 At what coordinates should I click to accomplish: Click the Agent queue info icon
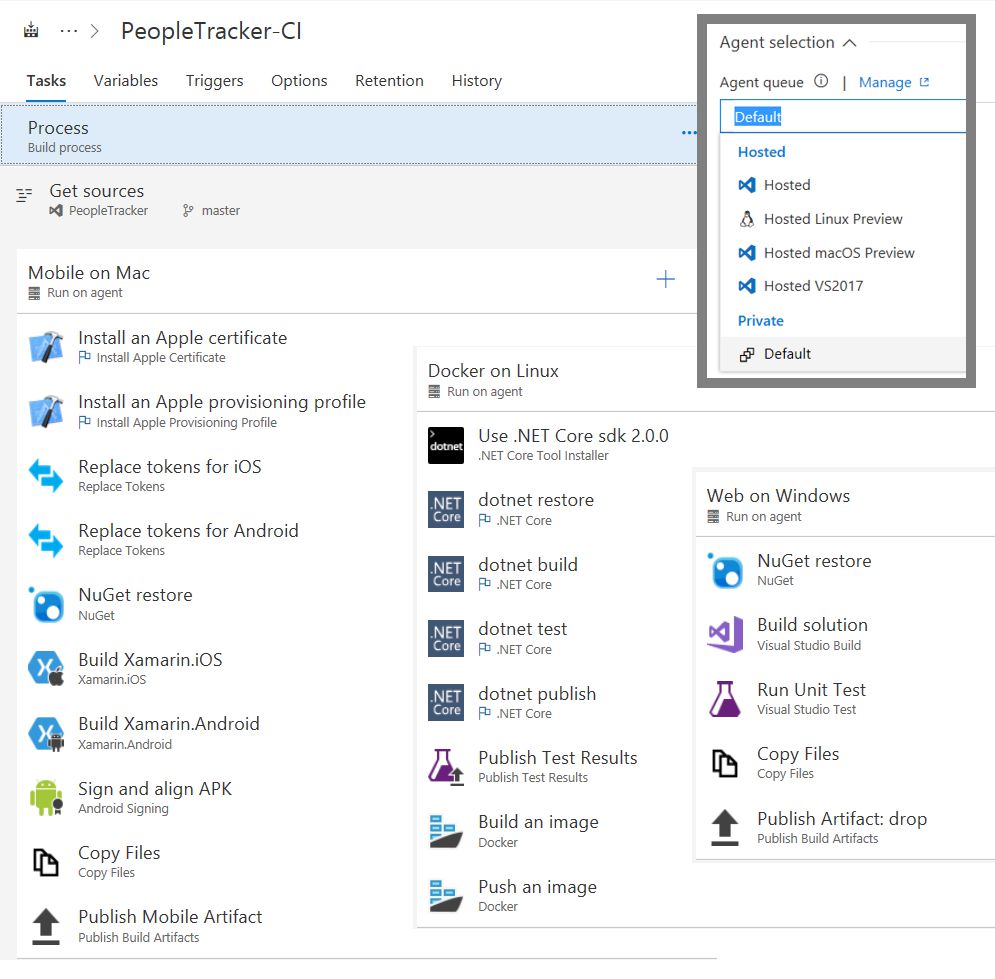pyautogui.click(x=821, y=81)
